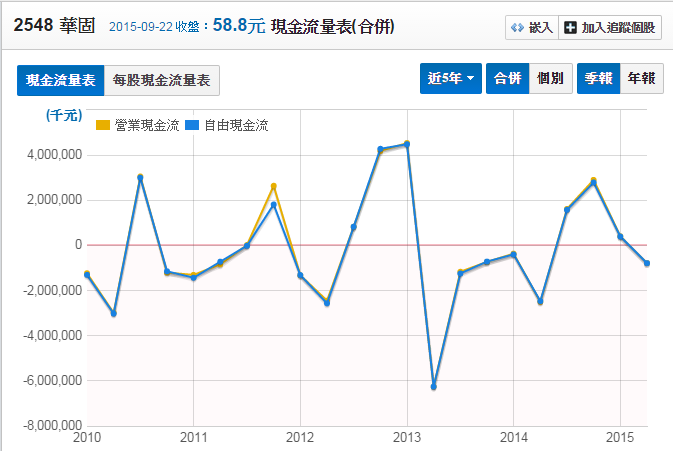This screenshot has height=451, width=673.
Task: Open the 近5年 period dropdown
Action: point(451,78)
